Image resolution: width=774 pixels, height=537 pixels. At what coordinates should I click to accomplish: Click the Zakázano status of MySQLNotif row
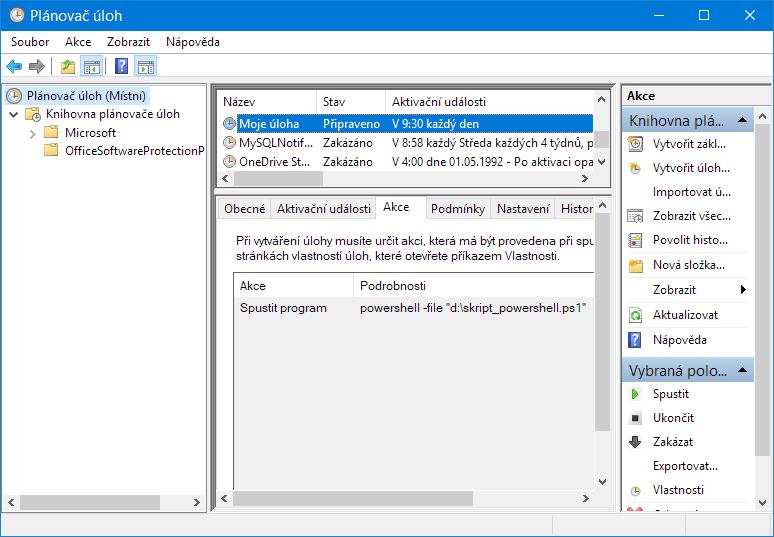[x=348, y=143]
